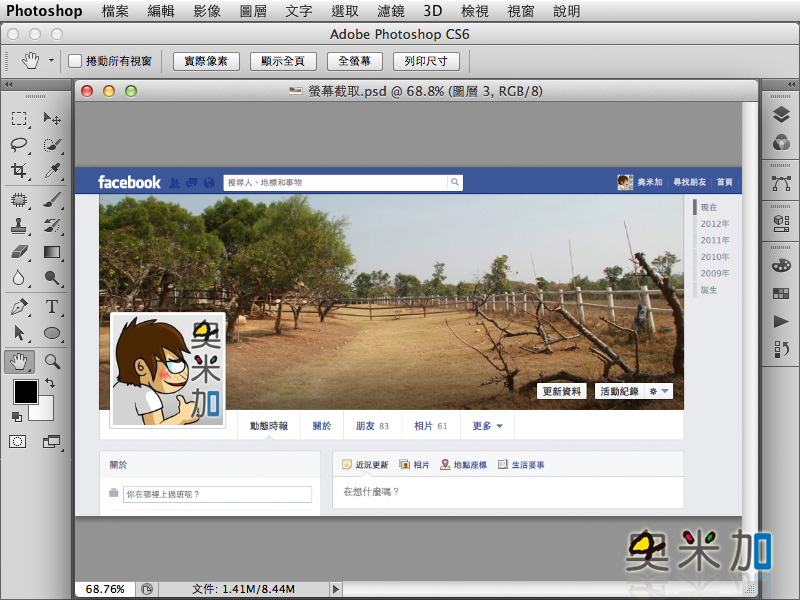Activate the Eraser tool
The width and height of the screenshot is (800, 600).
pyautogui.click(x=19, y=252)
